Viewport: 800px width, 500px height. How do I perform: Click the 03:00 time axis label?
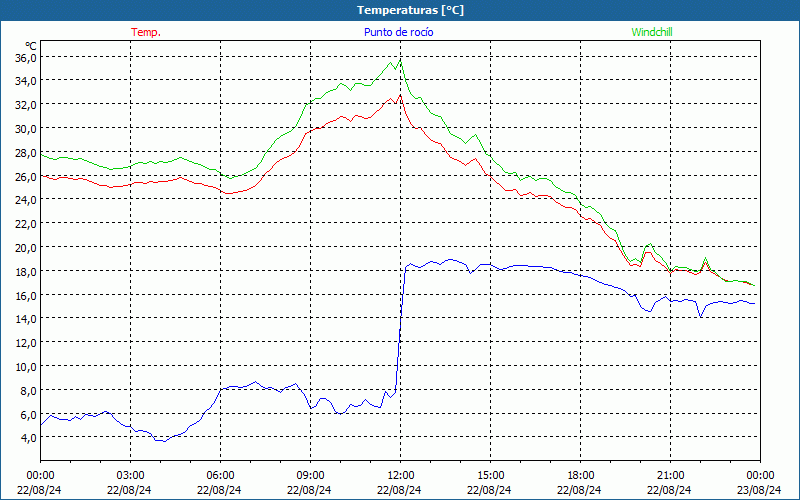[130, 476]
